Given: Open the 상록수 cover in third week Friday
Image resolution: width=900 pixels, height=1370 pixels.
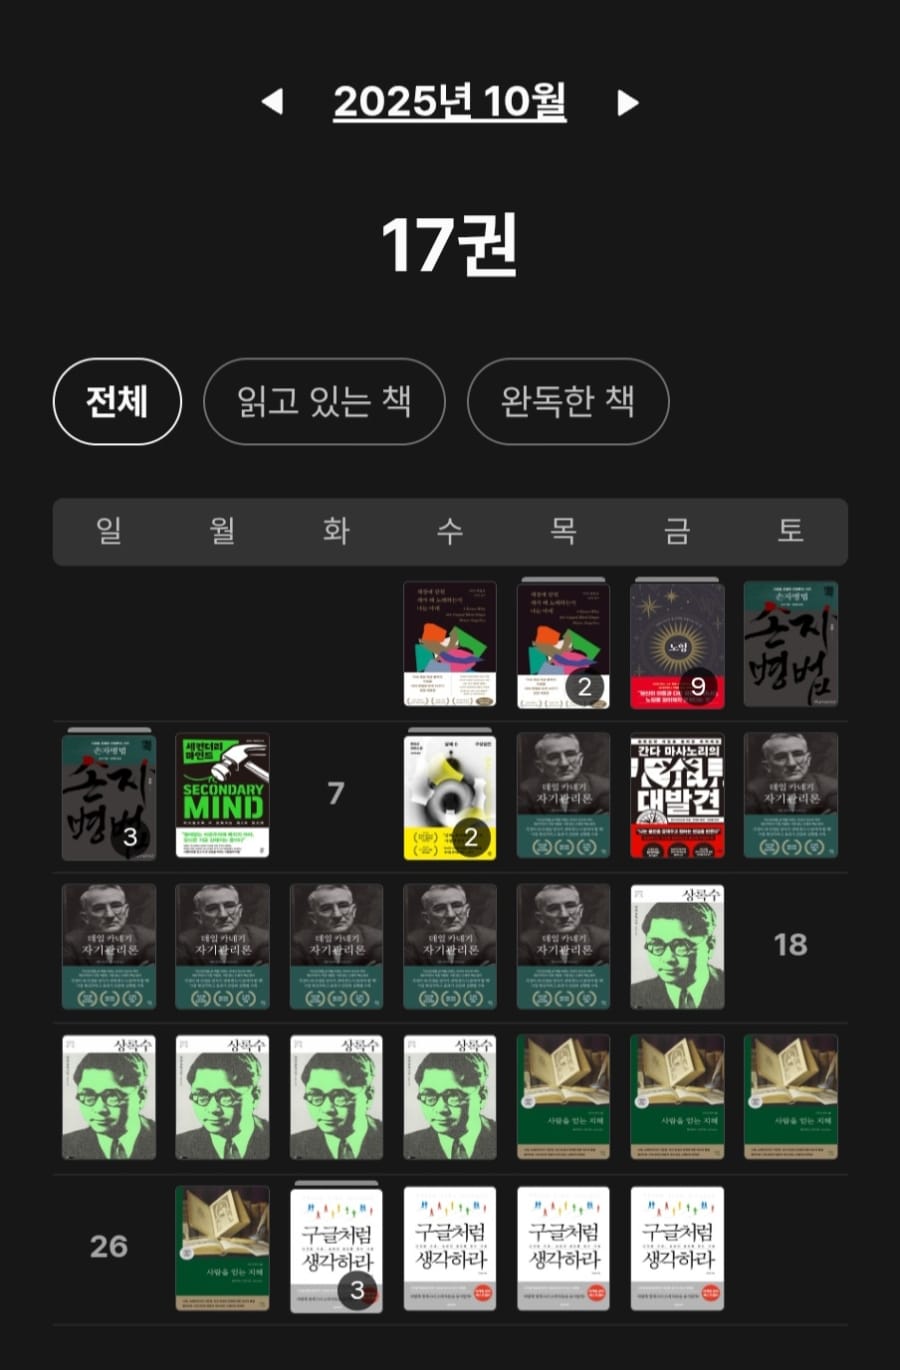Looking at the screenshot, I should pos(677,947).
